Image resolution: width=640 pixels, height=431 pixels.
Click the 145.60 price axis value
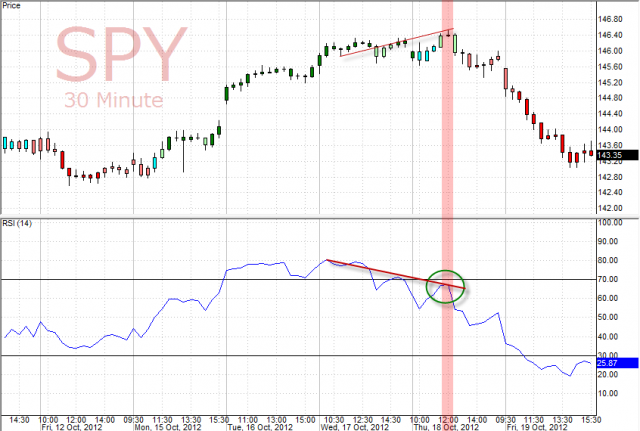click(610, 67)
